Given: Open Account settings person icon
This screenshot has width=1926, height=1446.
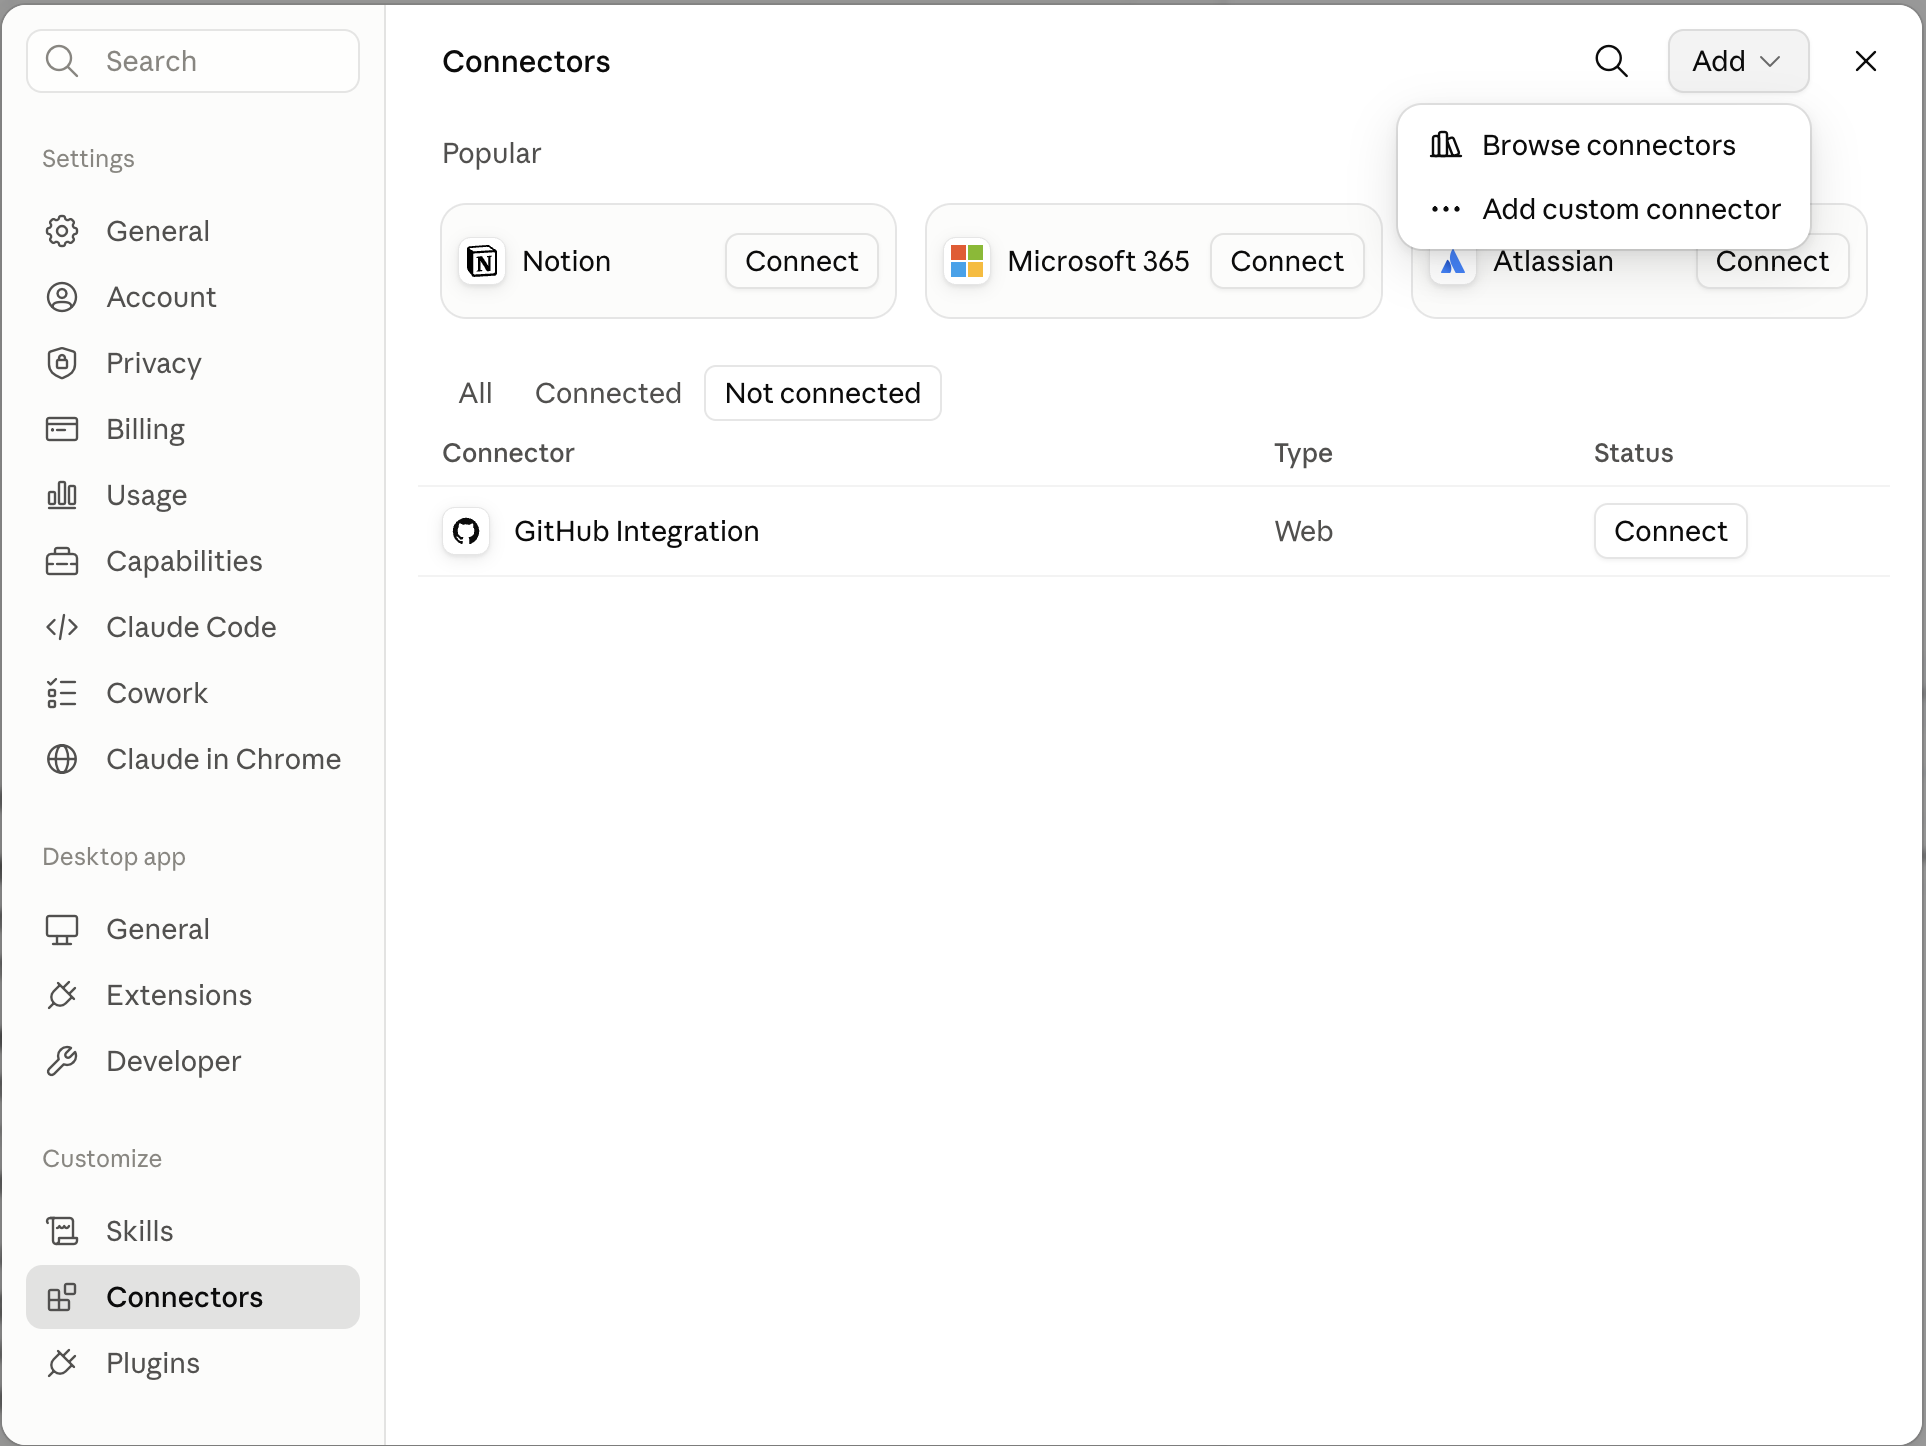Looking at the screenshot, I should click(62, 297).
